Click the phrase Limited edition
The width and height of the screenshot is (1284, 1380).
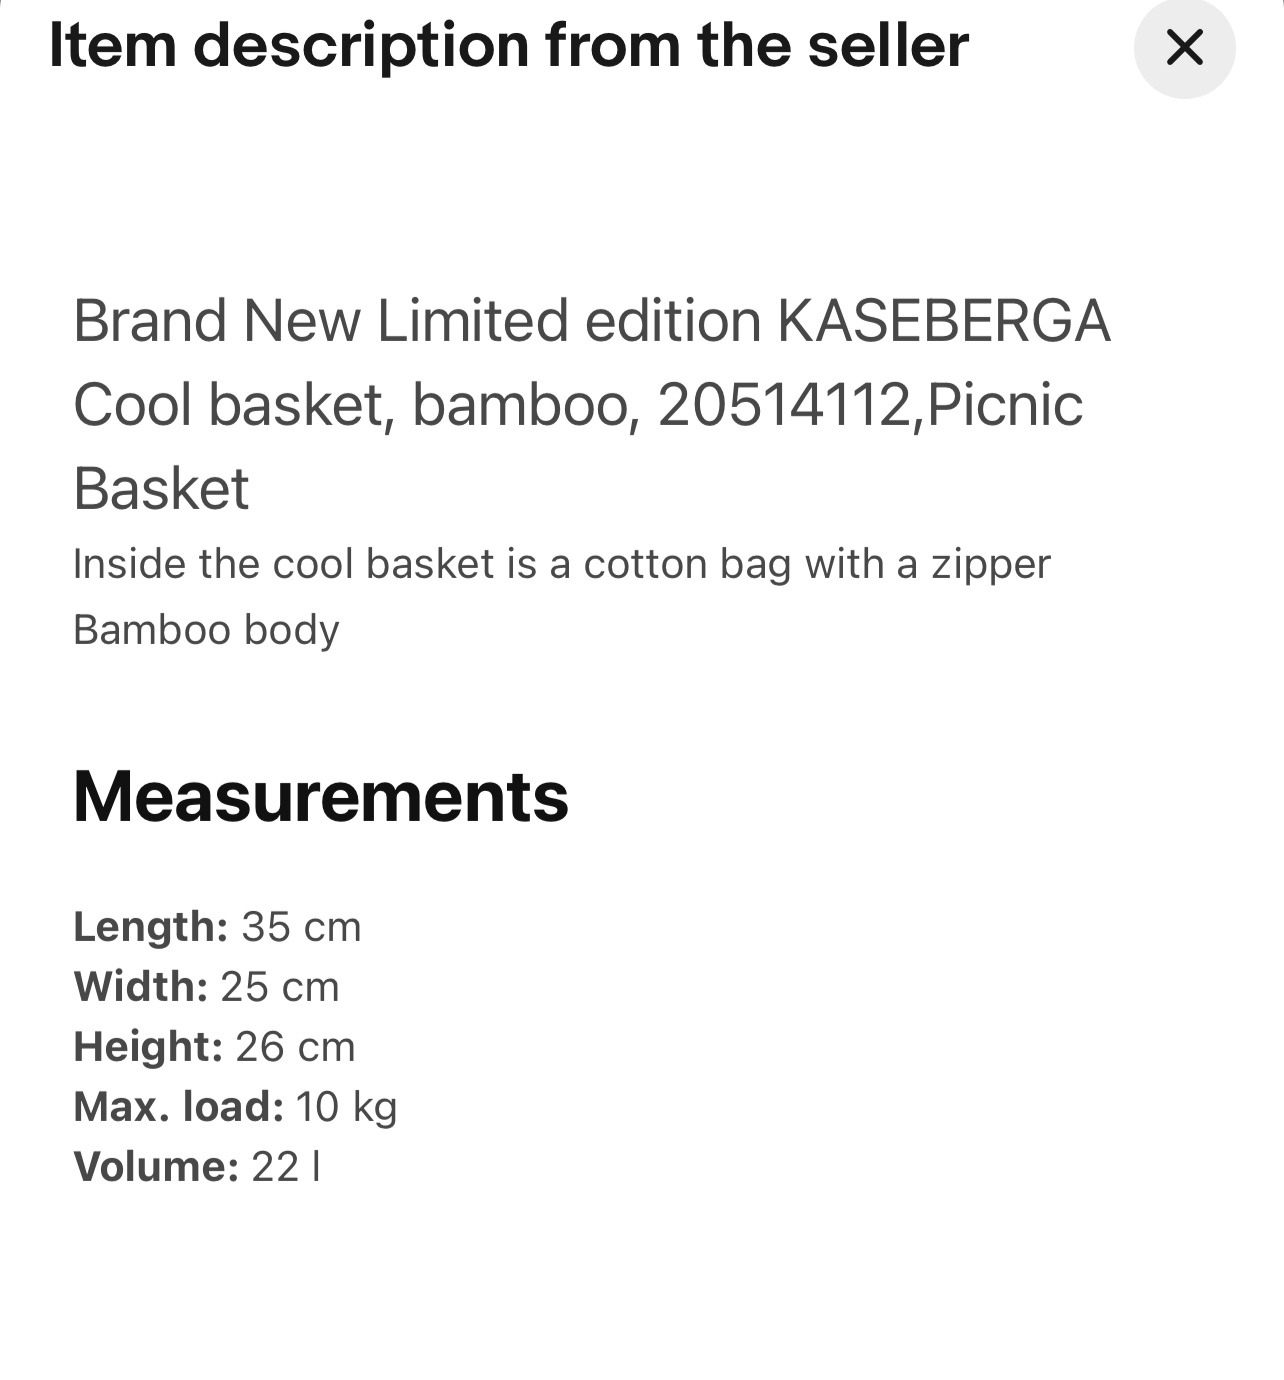click(x=565, y=322)
